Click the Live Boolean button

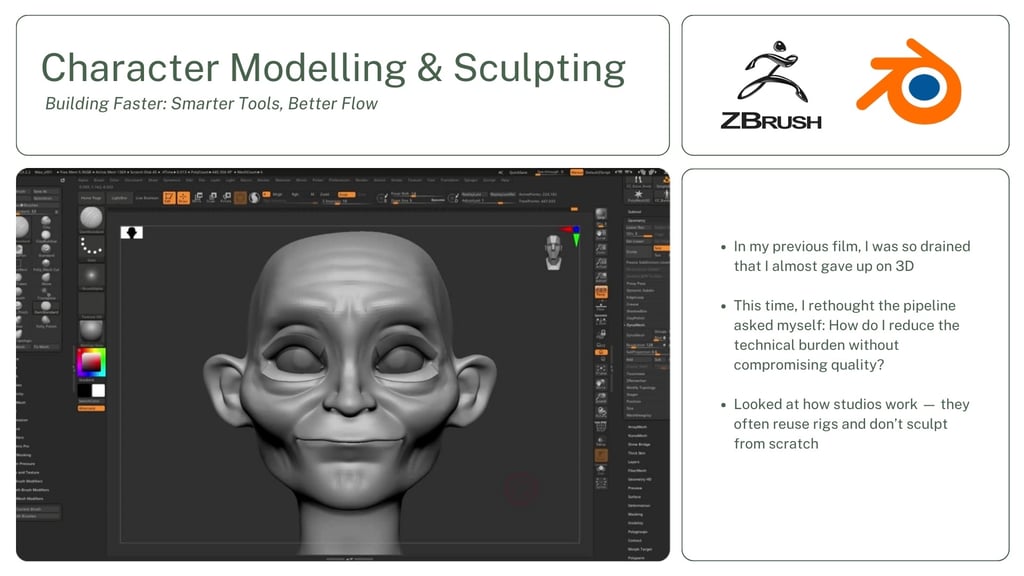pos(148,198)
